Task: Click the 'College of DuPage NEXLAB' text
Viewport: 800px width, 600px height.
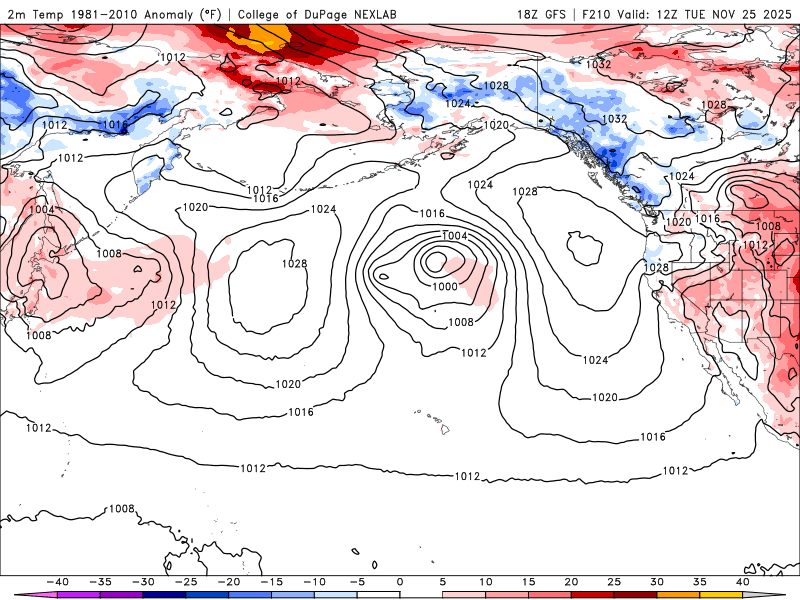Action: pyautogui.click(x=317, y=14)
